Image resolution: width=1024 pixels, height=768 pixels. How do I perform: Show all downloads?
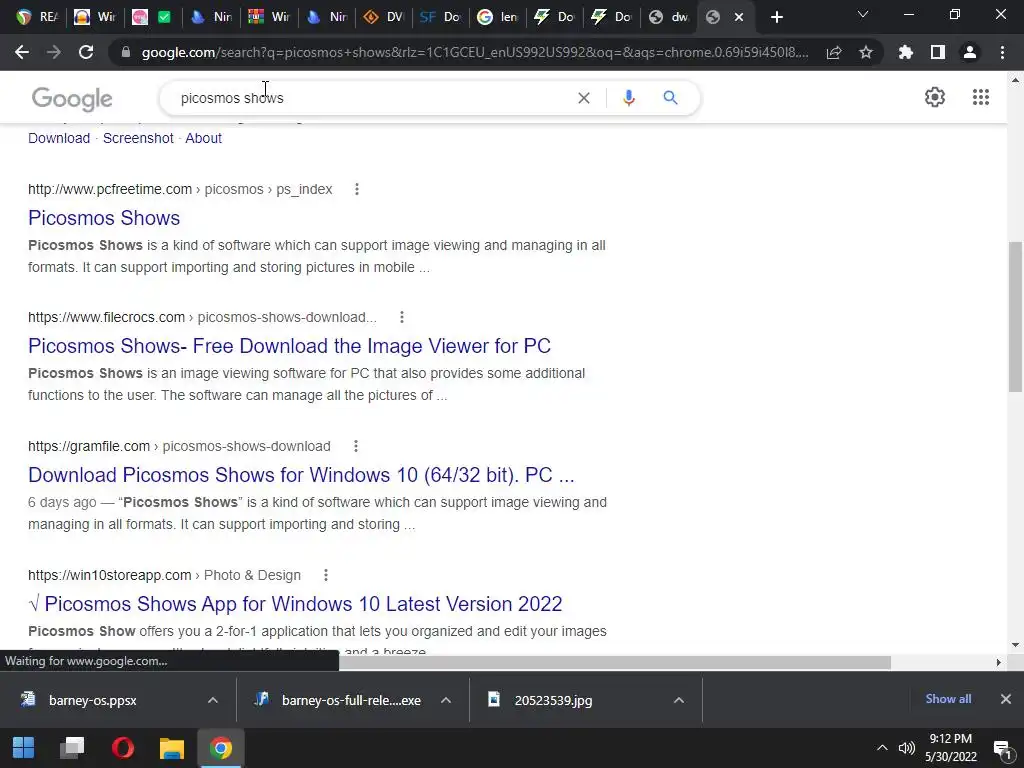click(x=948, y=699)
